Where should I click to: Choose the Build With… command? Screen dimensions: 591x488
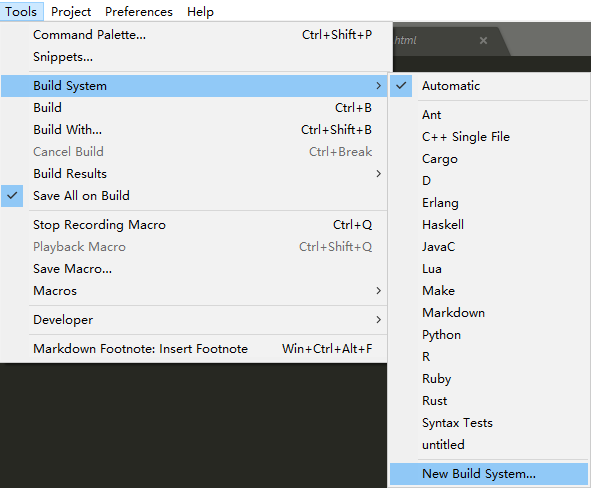[194, 130]
